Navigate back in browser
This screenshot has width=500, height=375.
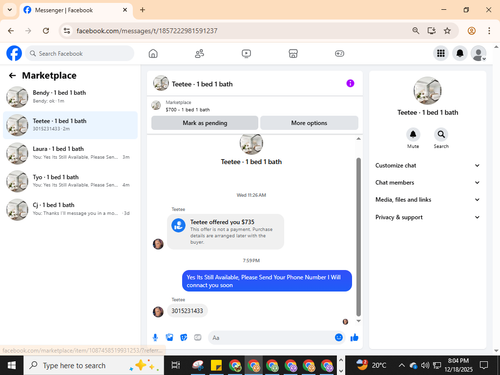point(11,31)
